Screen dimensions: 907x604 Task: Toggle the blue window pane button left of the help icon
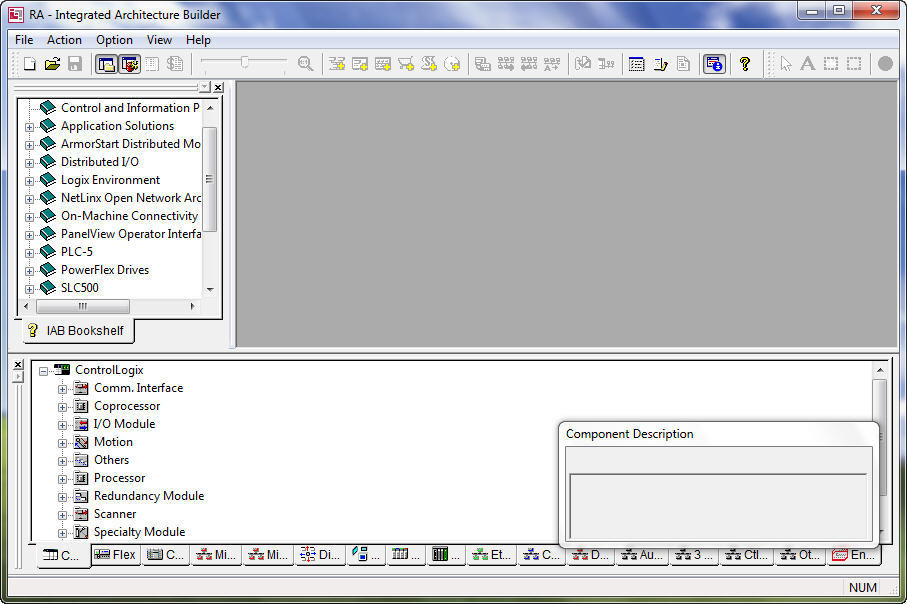(x=714, y=64)
